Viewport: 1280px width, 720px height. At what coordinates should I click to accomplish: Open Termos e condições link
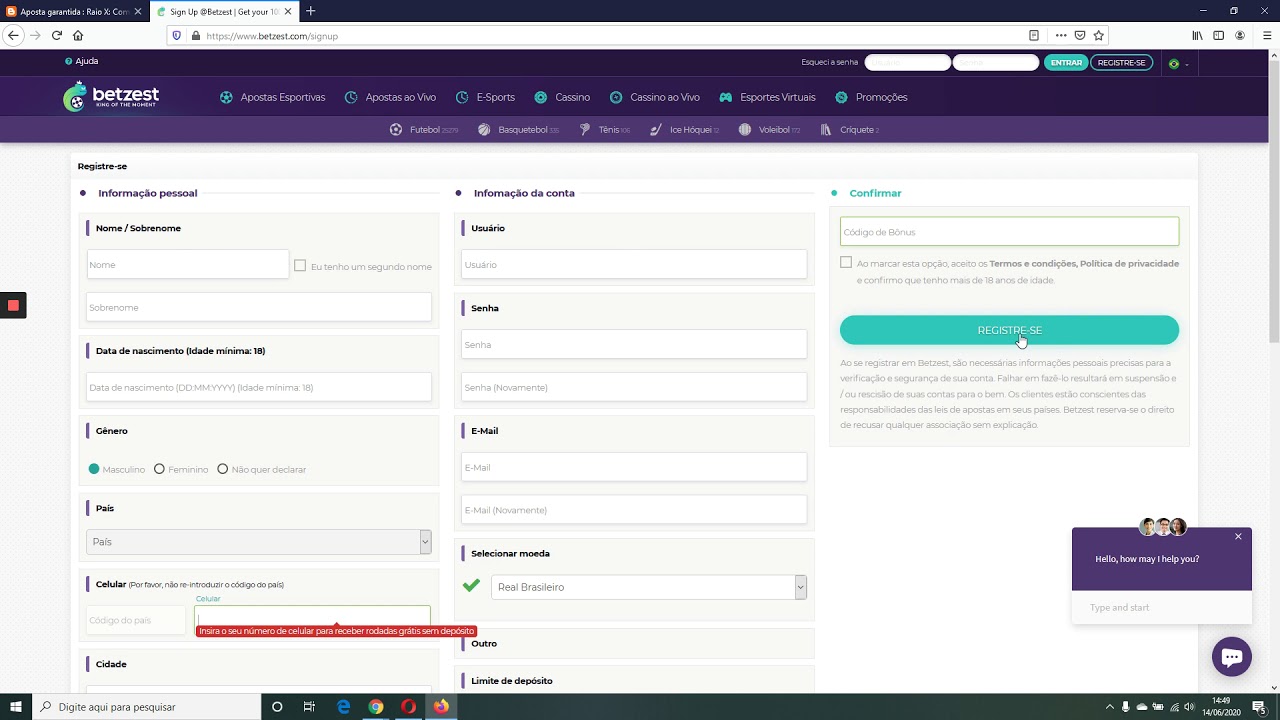tap(1032, 264)
